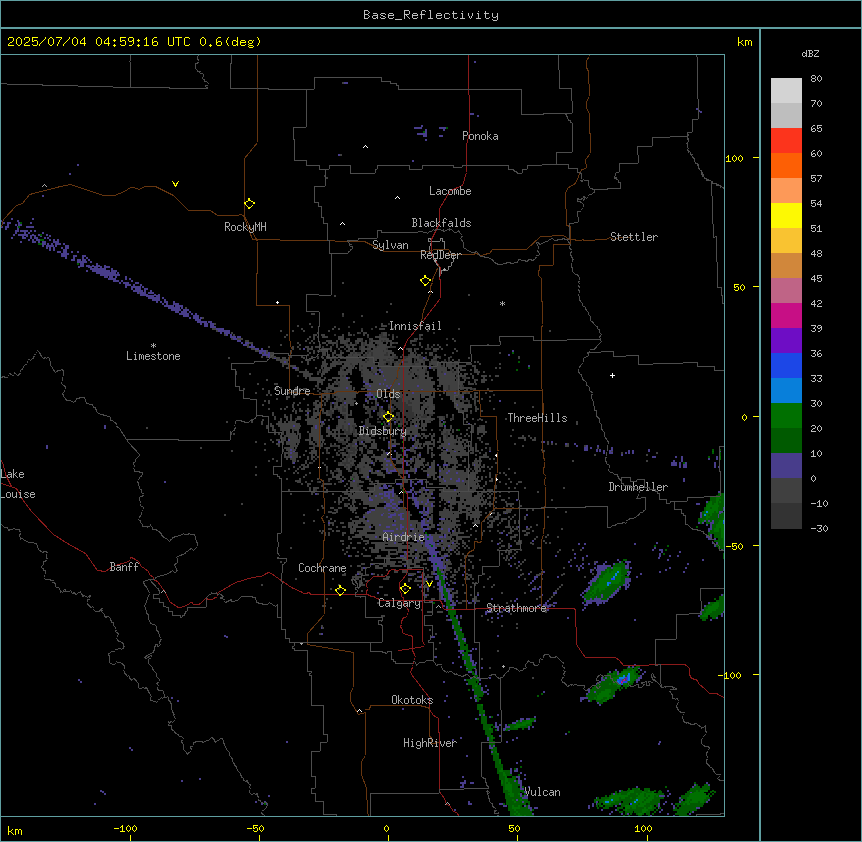
Task: Click the yellow diamond marker above RockyMH
Action: click(x=249, y=204)
